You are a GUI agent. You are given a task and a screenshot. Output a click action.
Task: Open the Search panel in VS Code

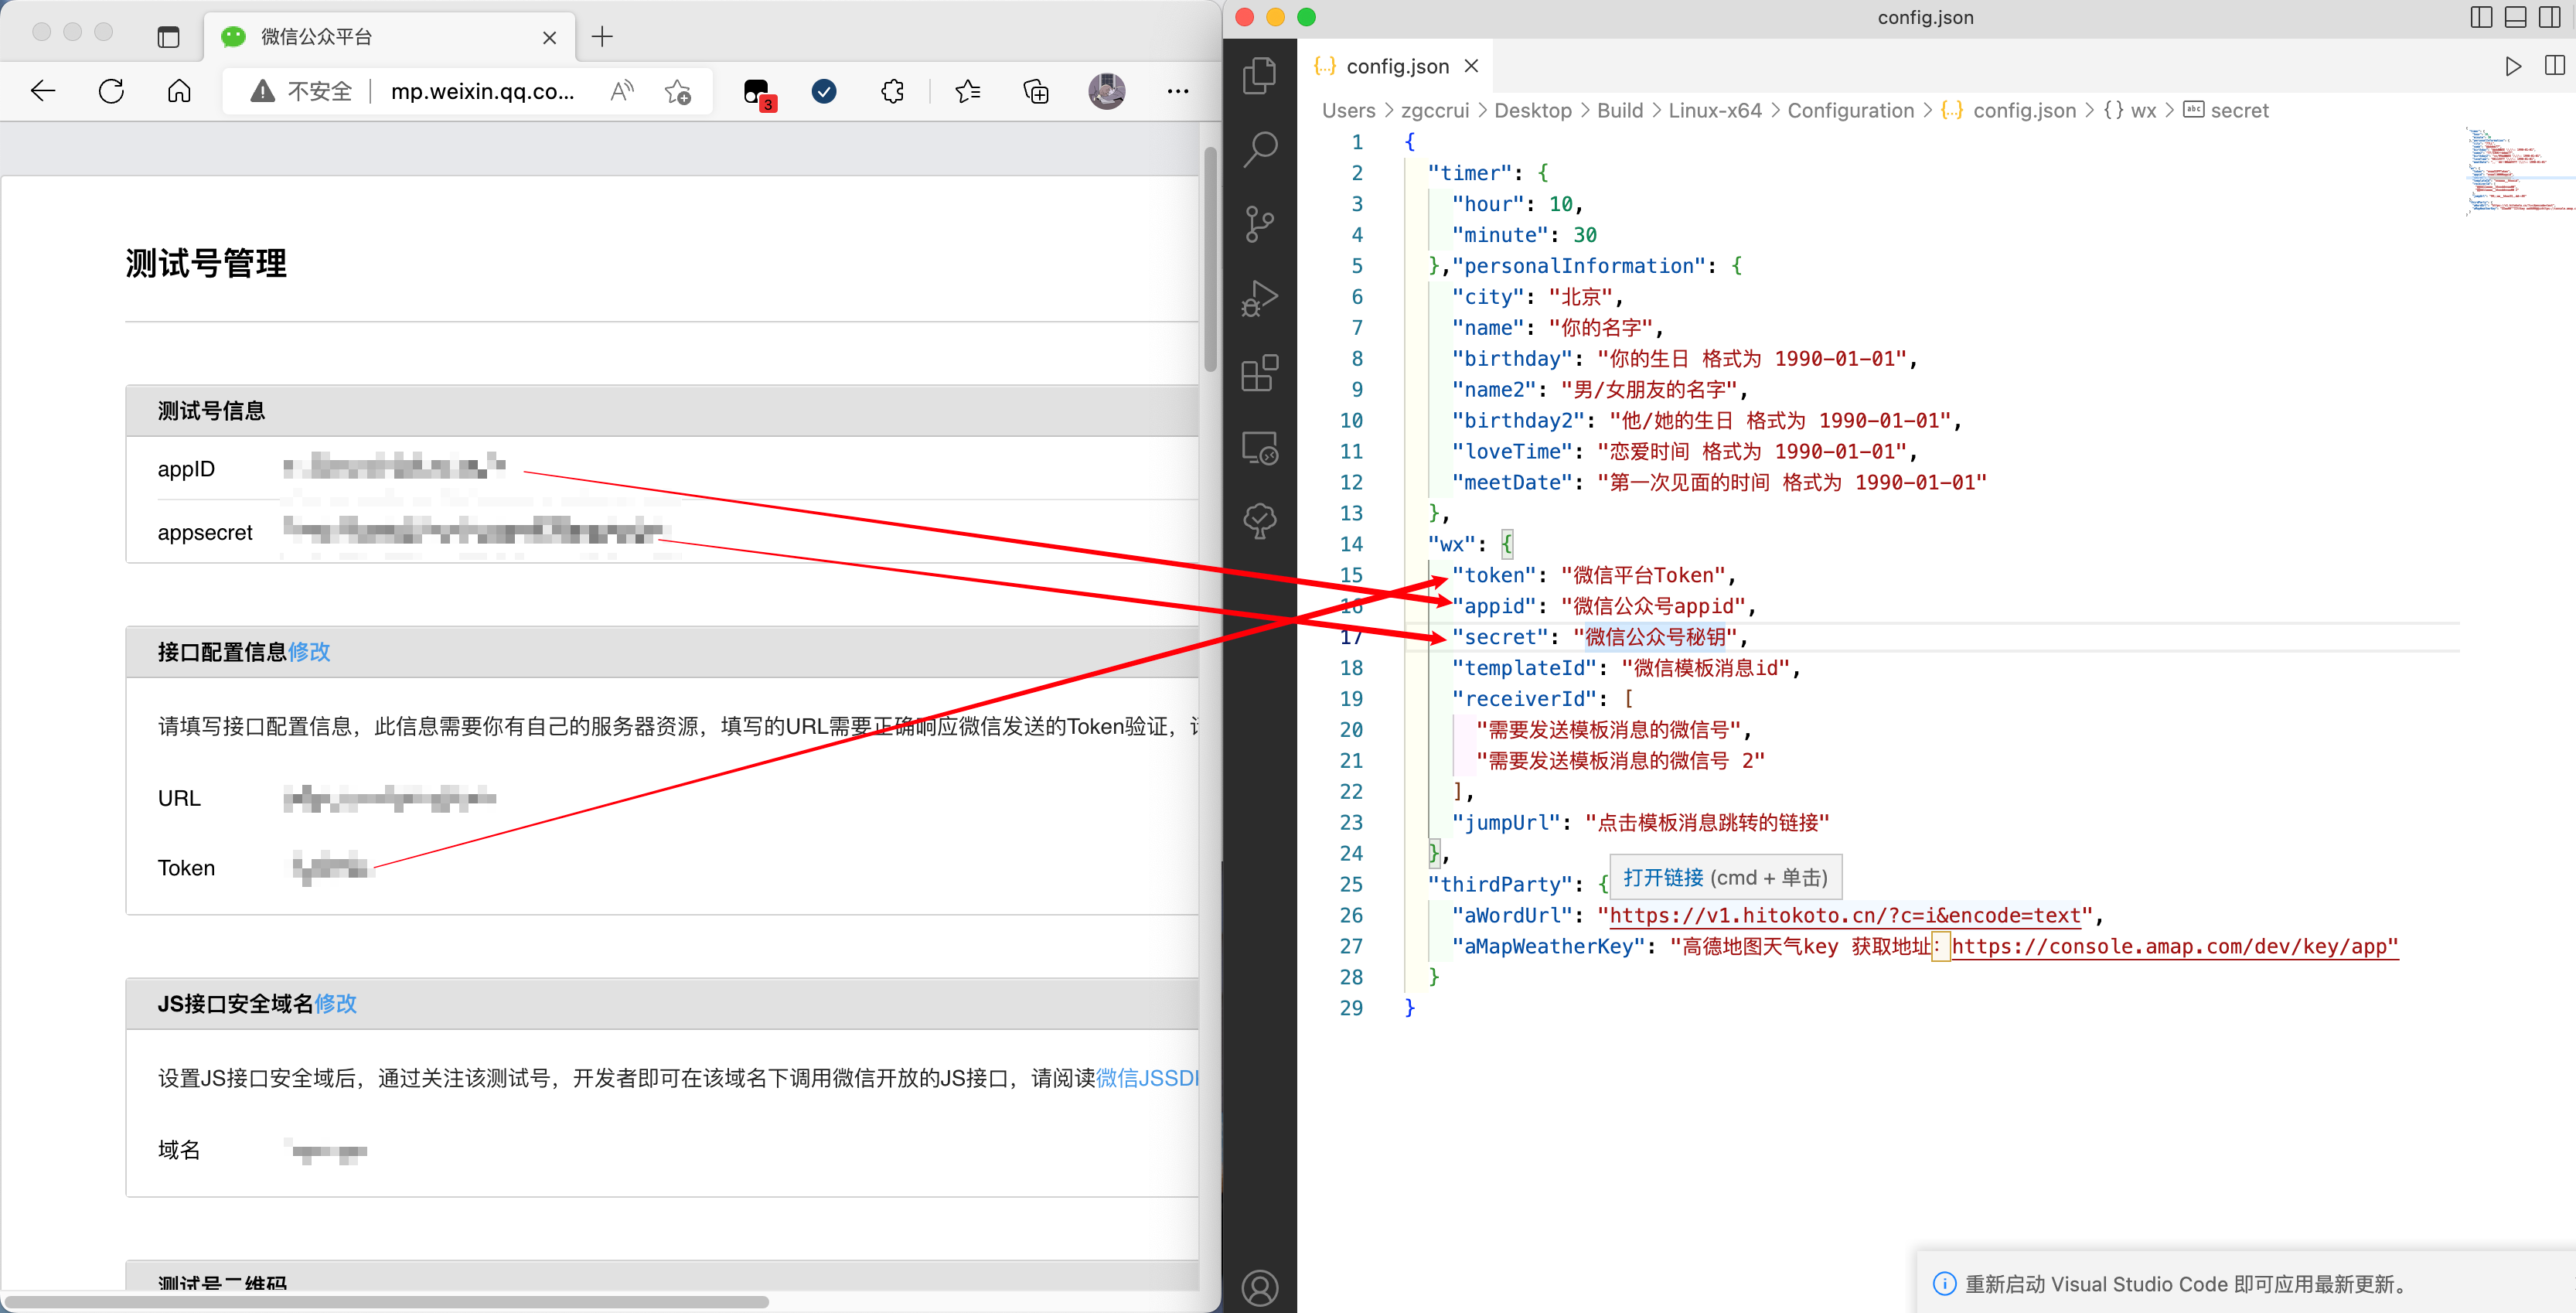1260,150
